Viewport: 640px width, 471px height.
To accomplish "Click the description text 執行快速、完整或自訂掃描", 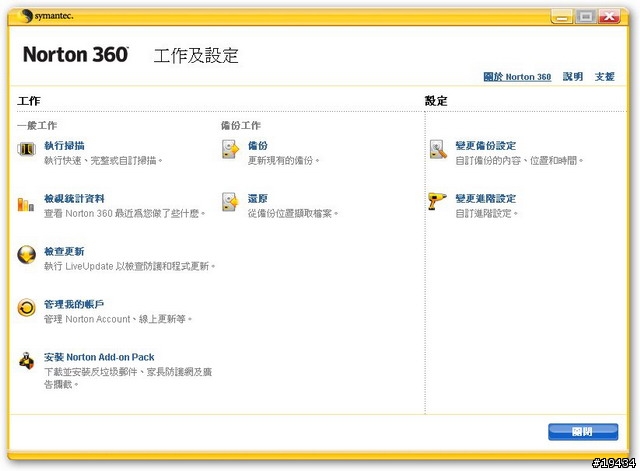I will click(103, 160).
